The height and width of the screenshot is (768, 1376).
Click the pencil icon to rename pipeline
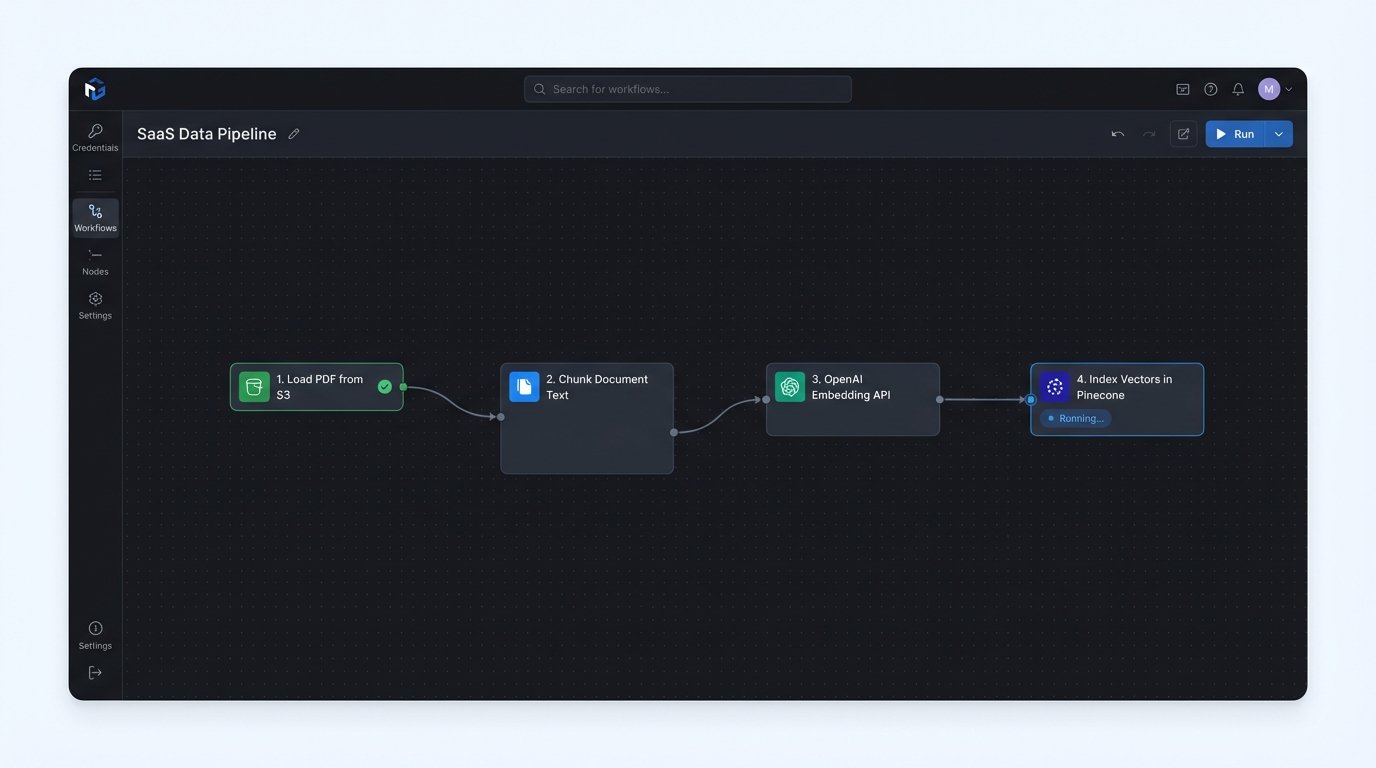[294, 134]
